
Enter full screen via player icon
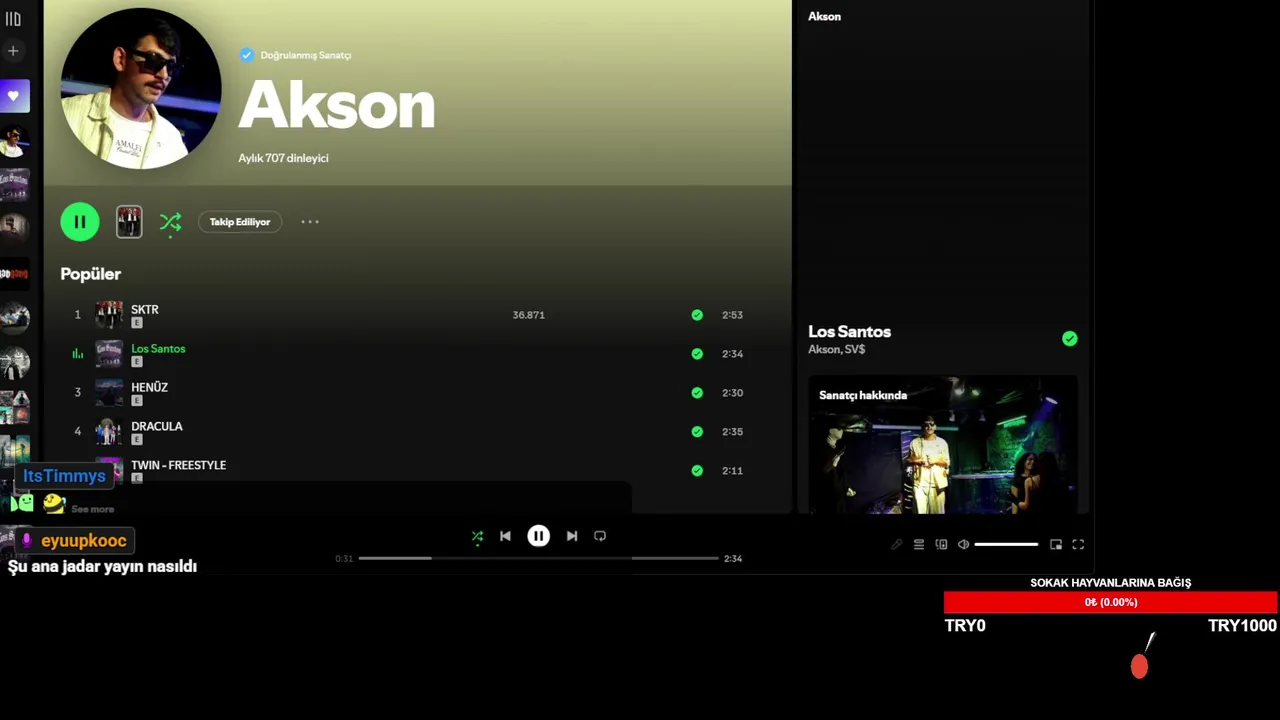pos(1078,545)
